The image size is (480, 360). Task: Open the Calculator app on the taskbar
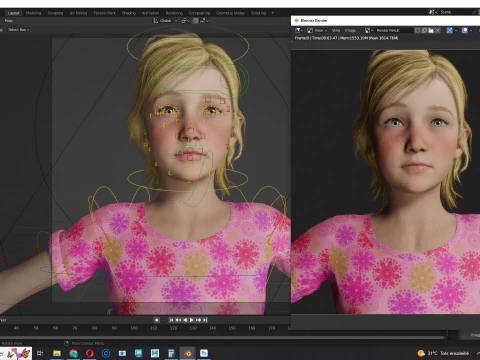171,353
